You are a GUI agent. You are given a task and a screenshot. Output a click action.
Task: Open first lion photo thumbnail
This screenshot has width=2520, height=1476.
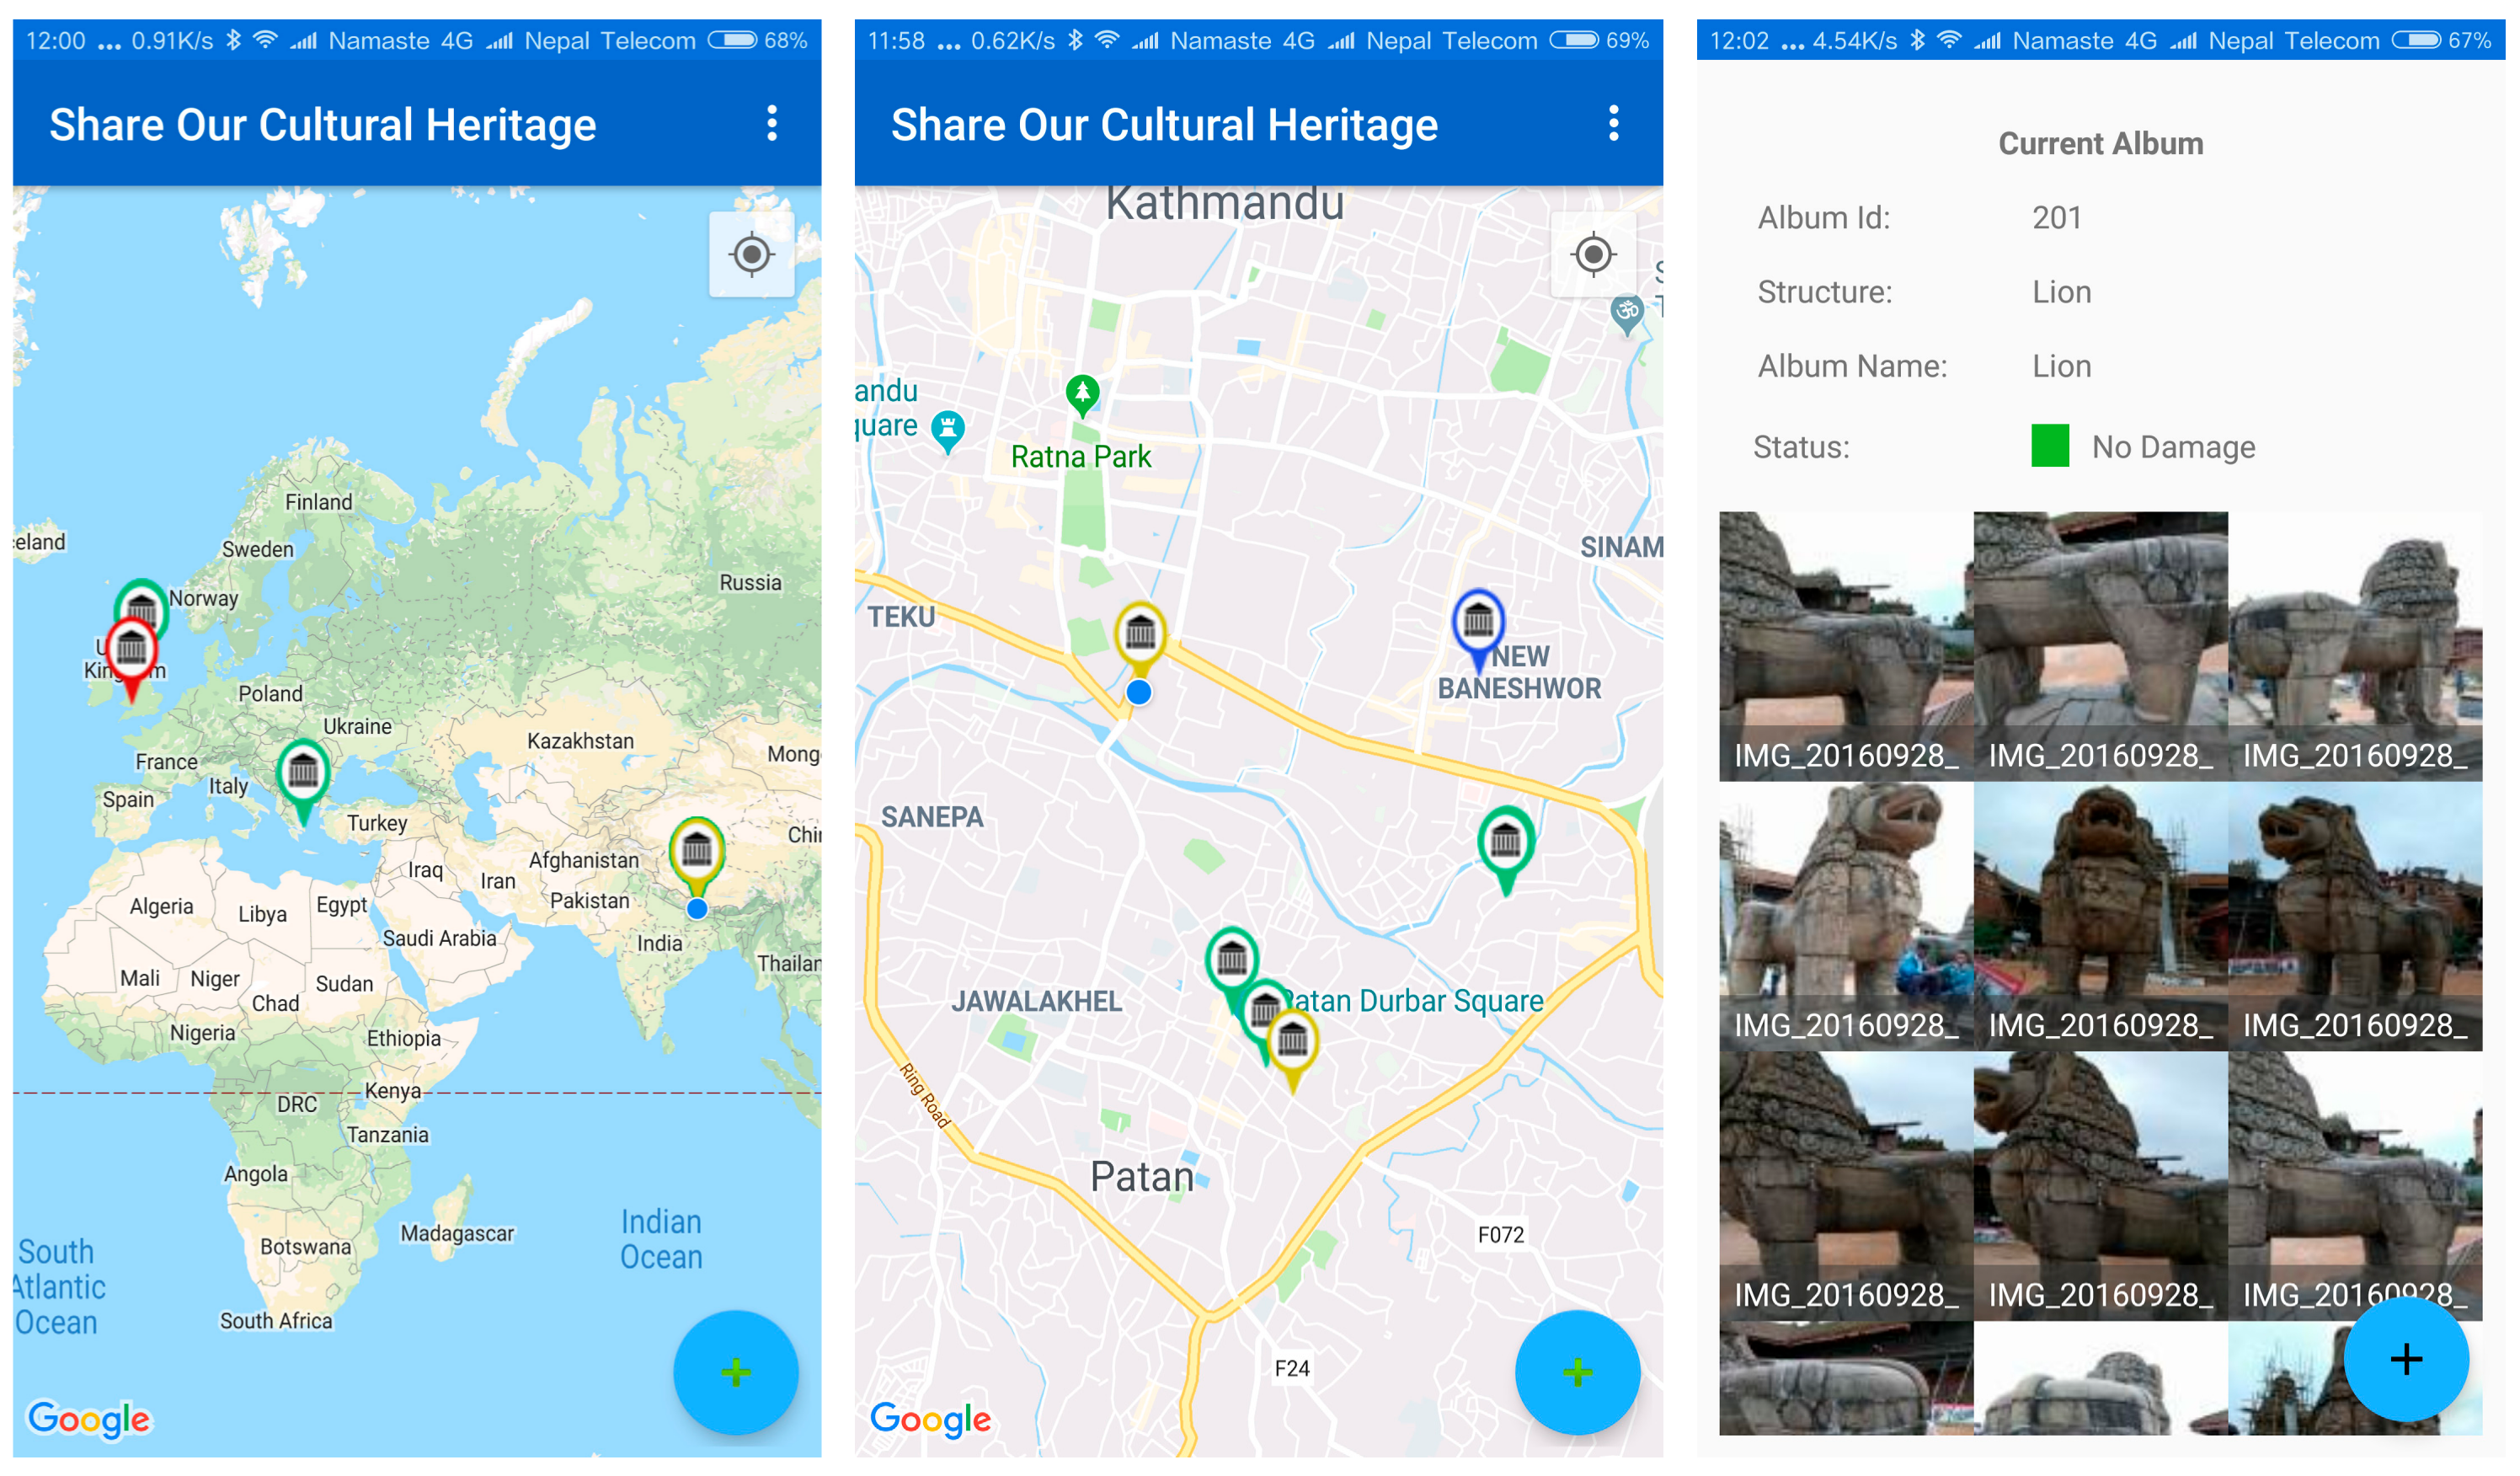(x=1845, y=645)
